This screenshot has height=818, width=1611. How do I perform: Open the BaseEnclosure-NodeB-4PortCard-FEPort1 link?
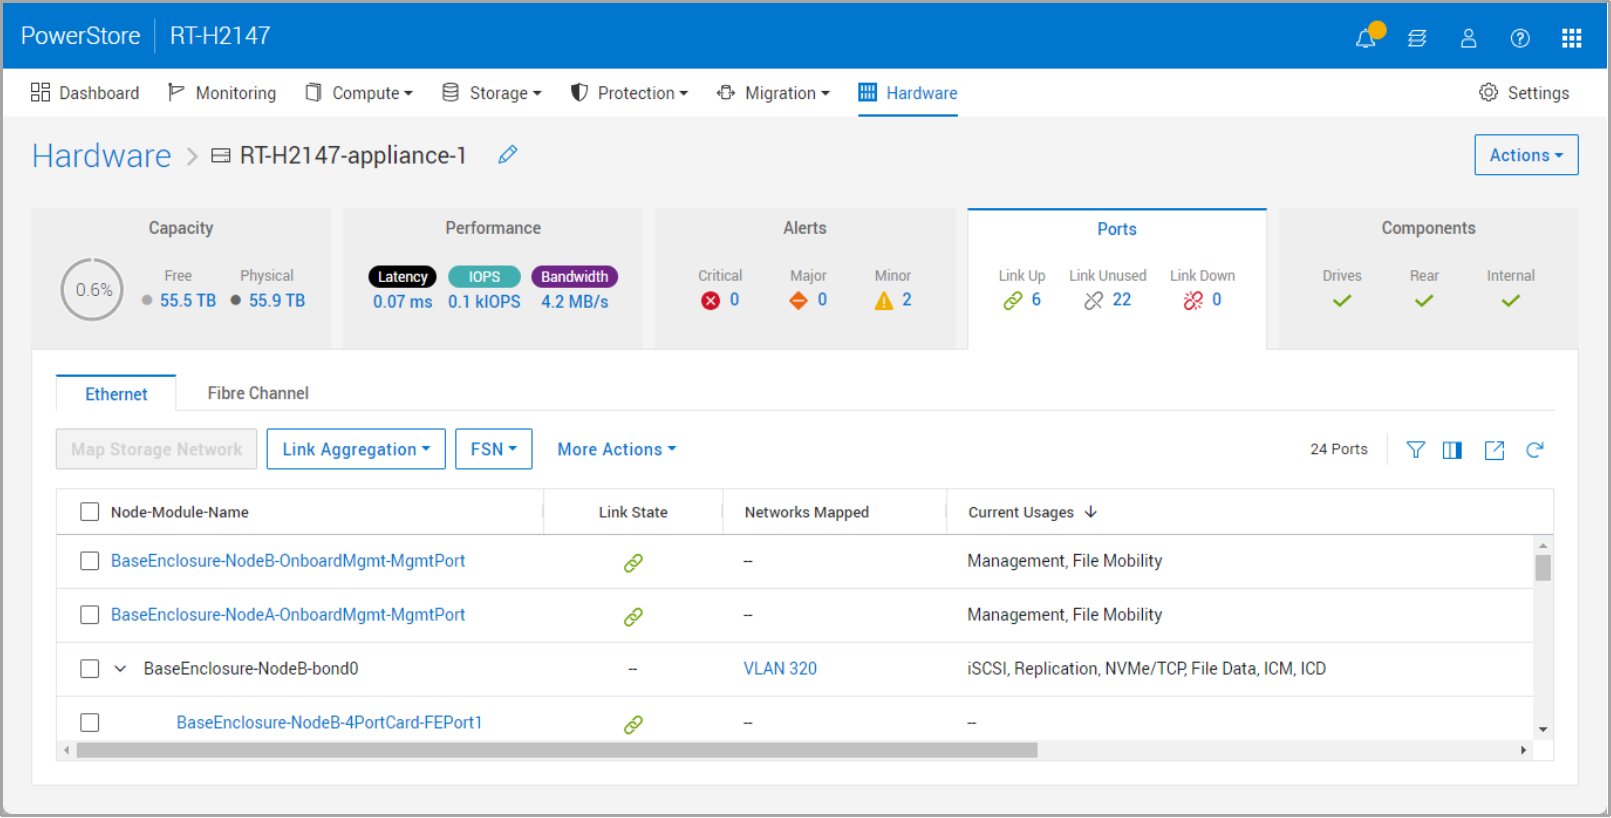(329, 722)
